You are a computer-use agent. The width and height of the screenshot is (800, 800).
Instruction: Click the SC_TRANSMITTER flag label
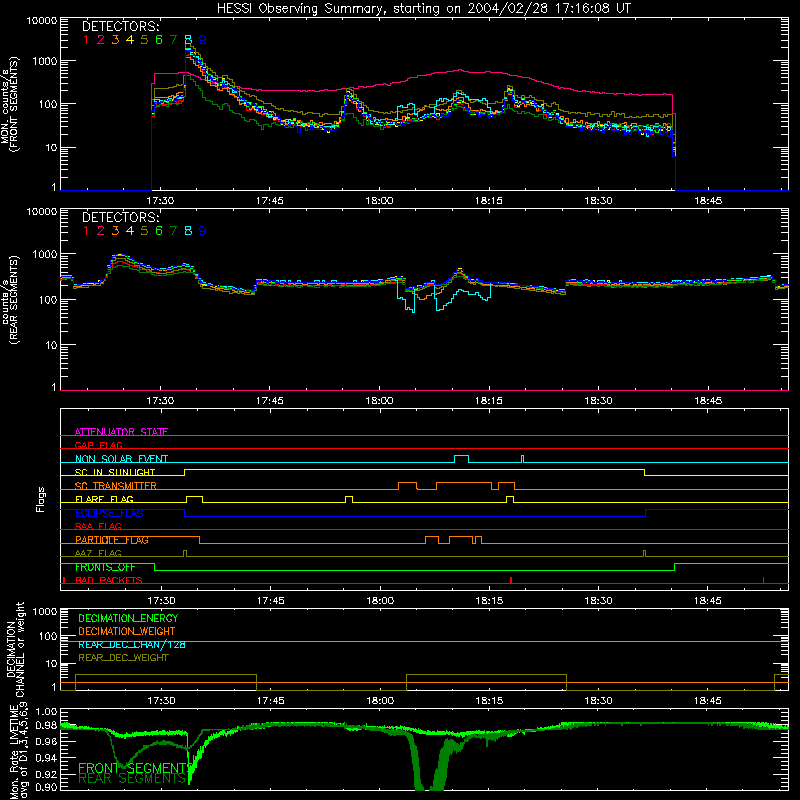tap(116, 486)
